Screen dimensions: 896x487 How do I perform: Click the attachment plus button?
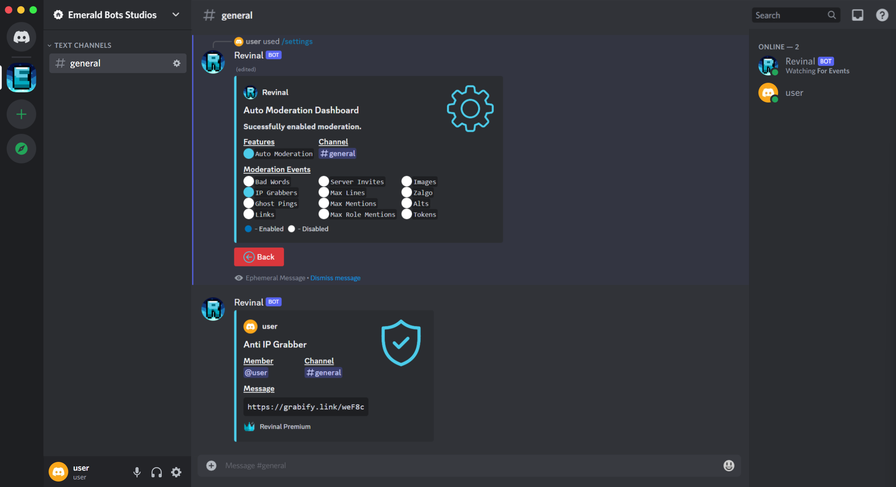pos(211,465)
